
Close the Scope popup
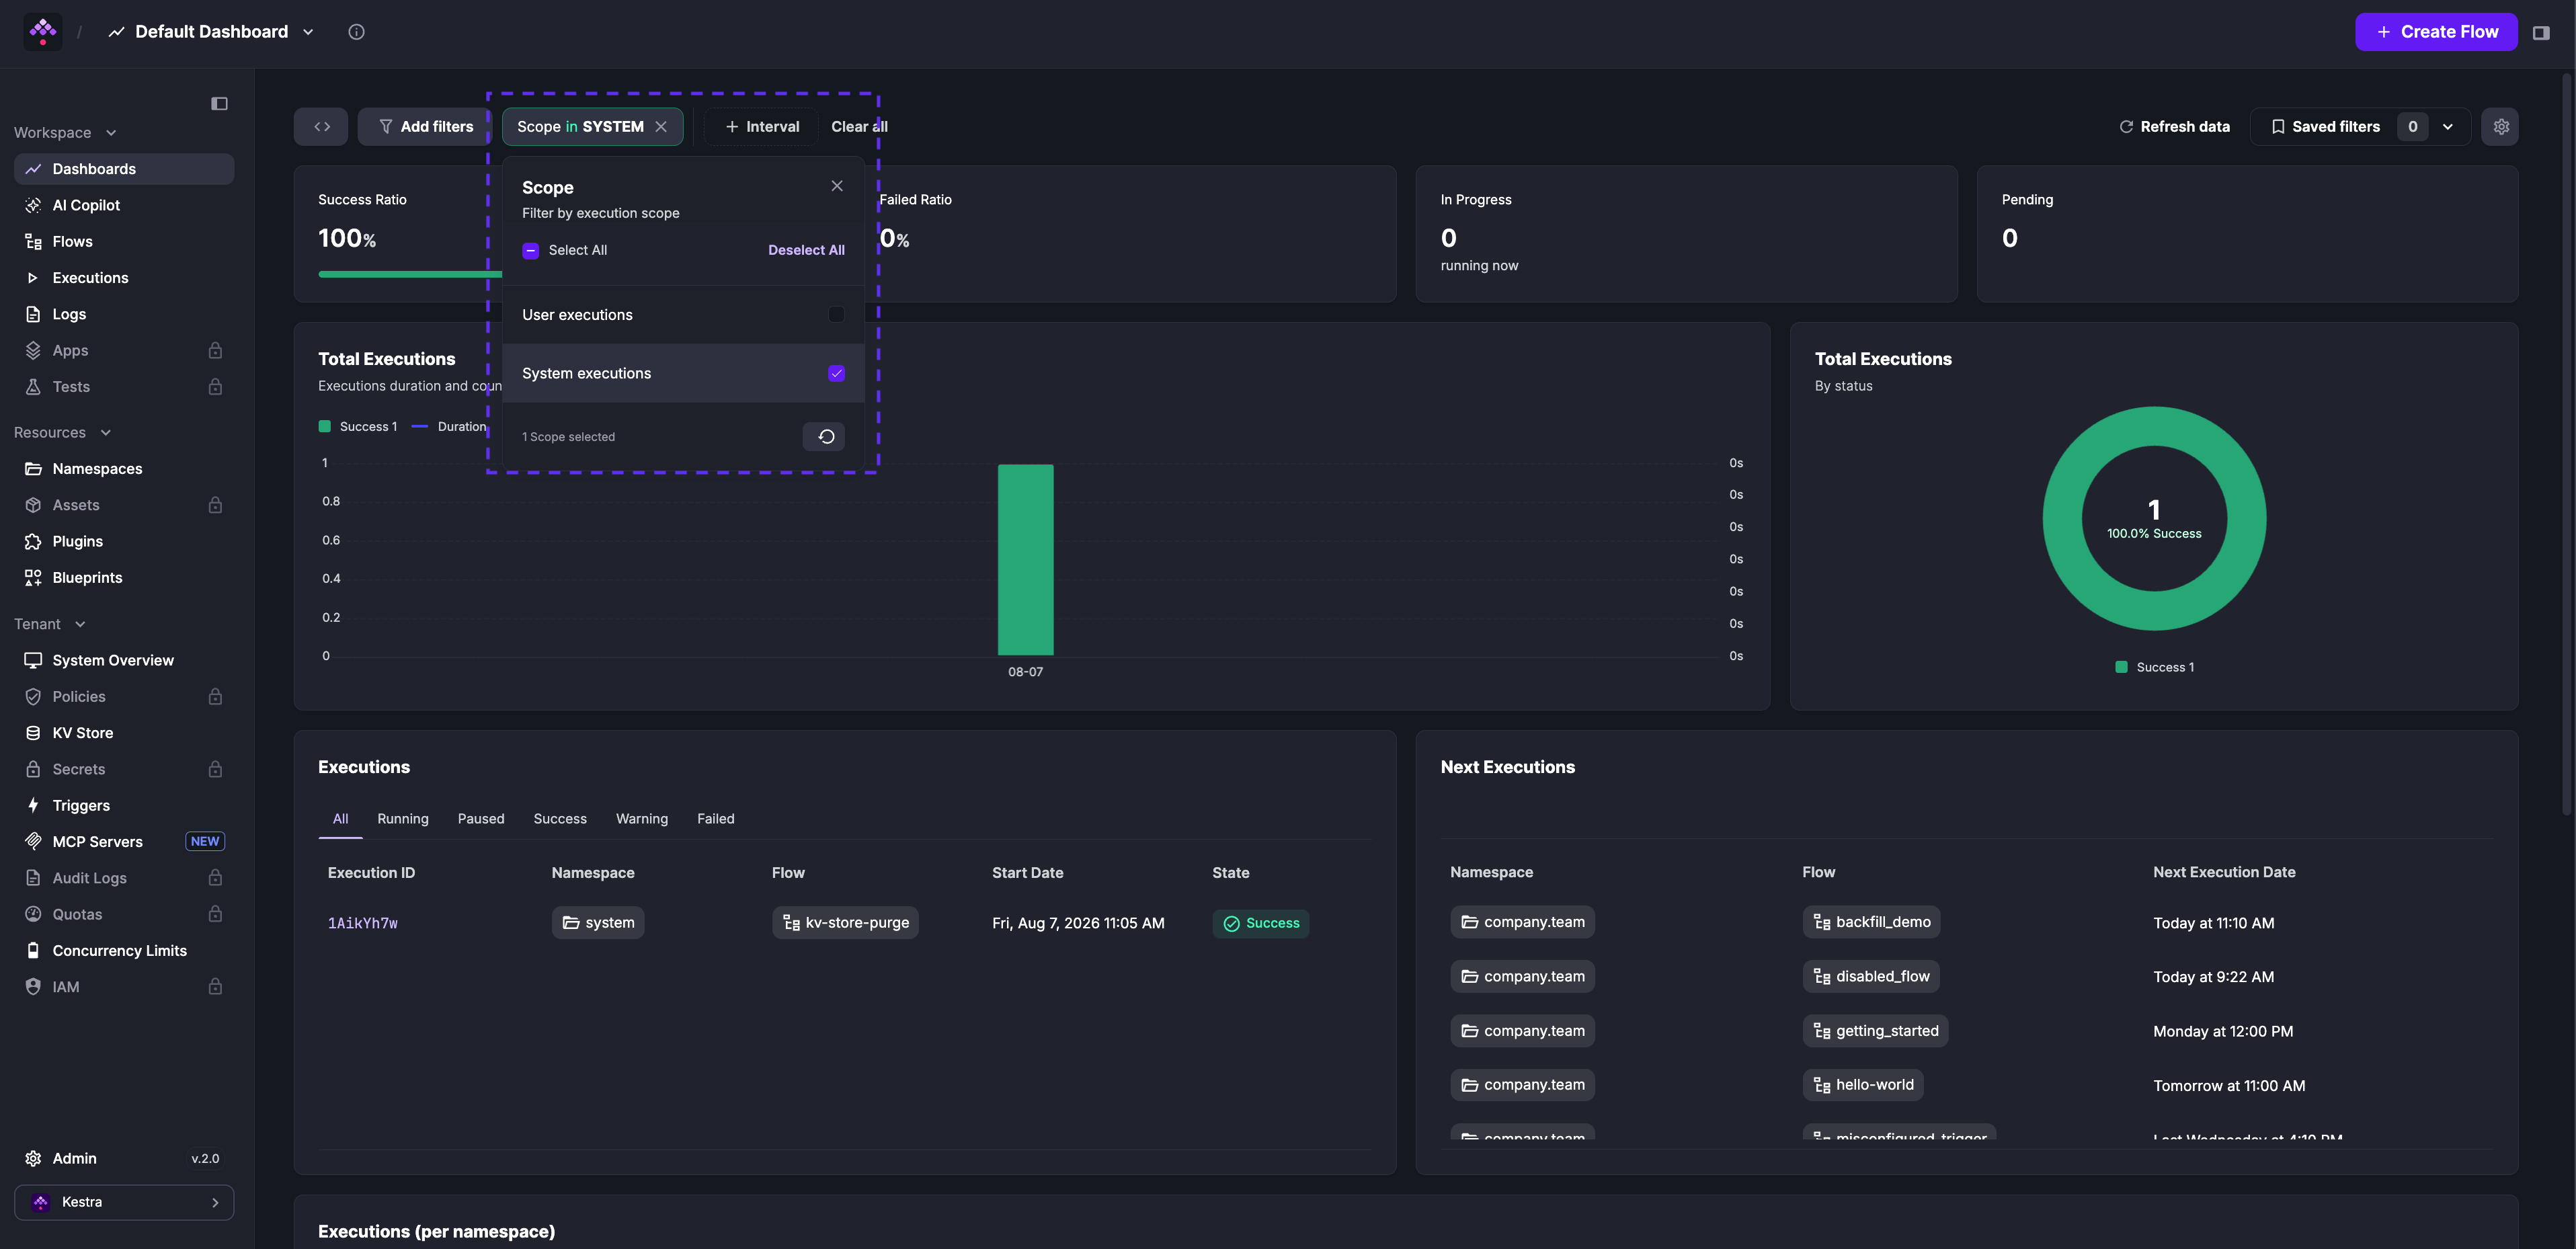(x=837, y=186)
